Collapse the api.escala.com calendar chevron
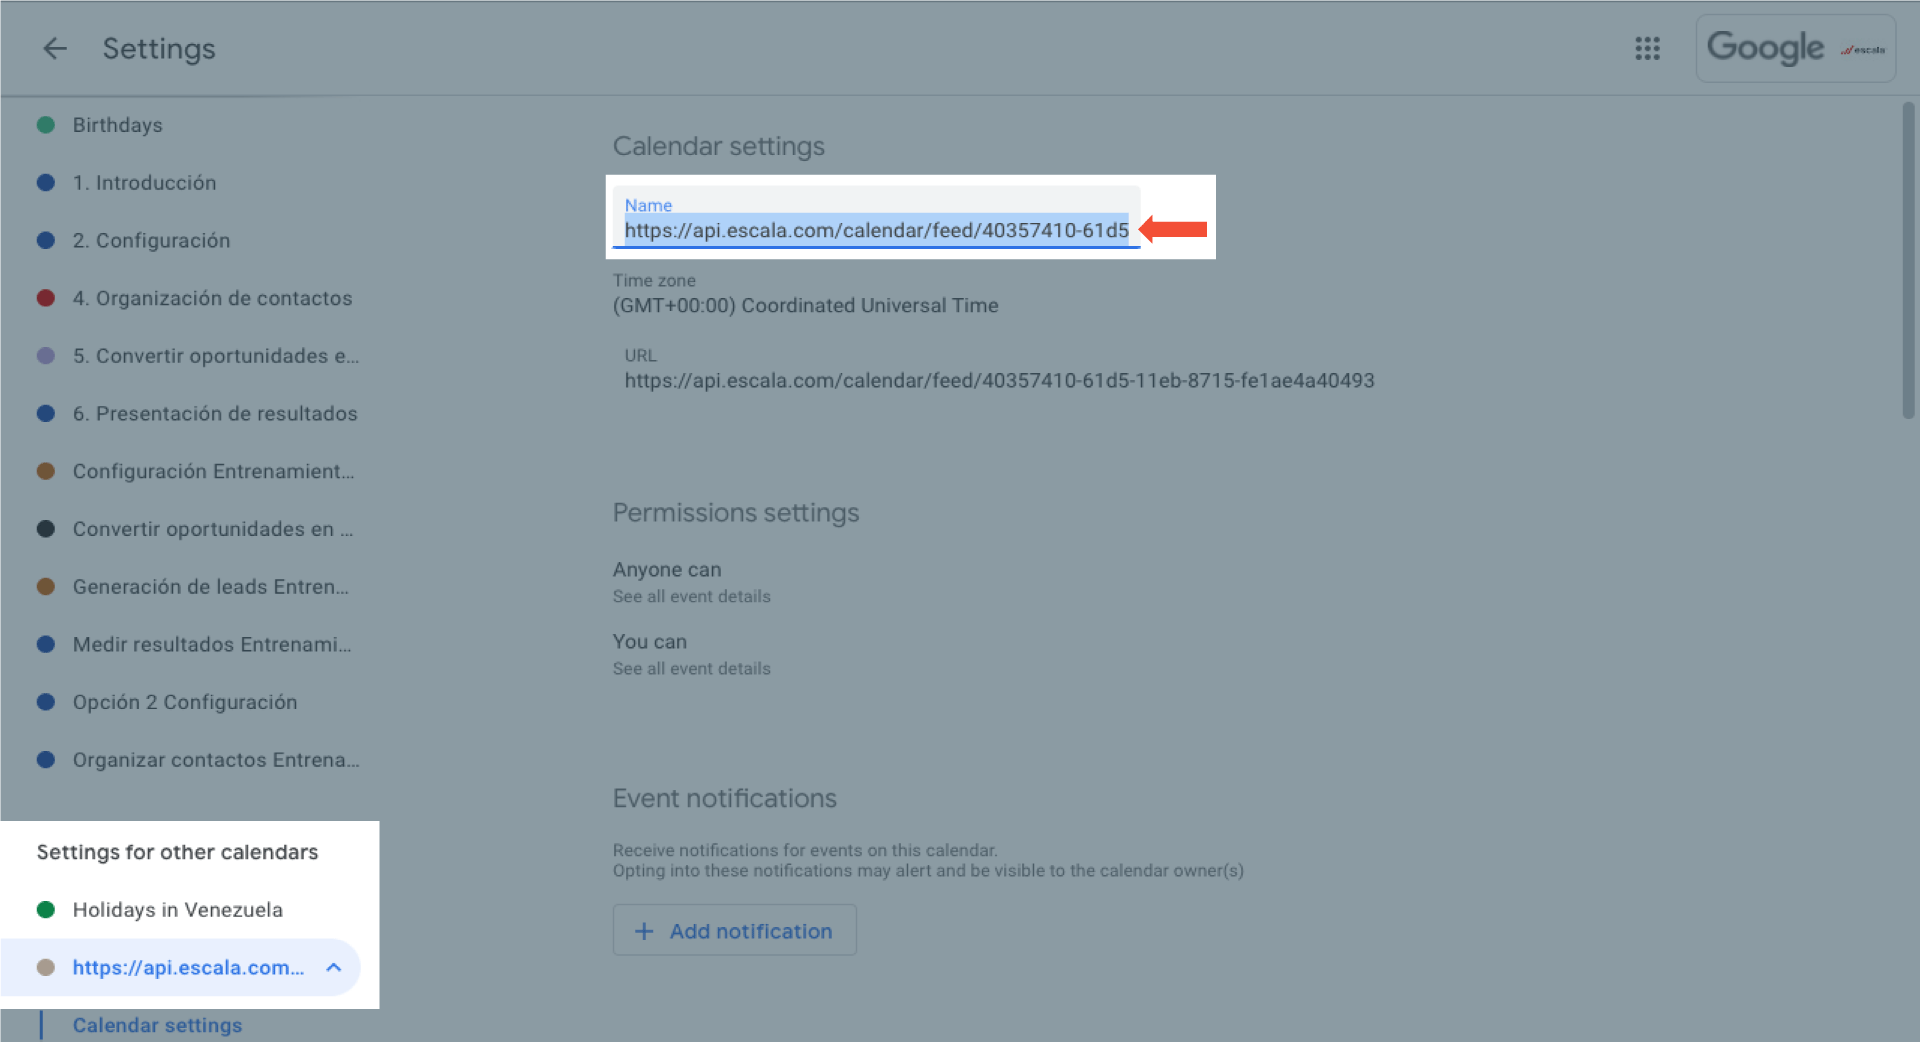This screenshot has width=1920, height=1042. (x=334, y=967)
